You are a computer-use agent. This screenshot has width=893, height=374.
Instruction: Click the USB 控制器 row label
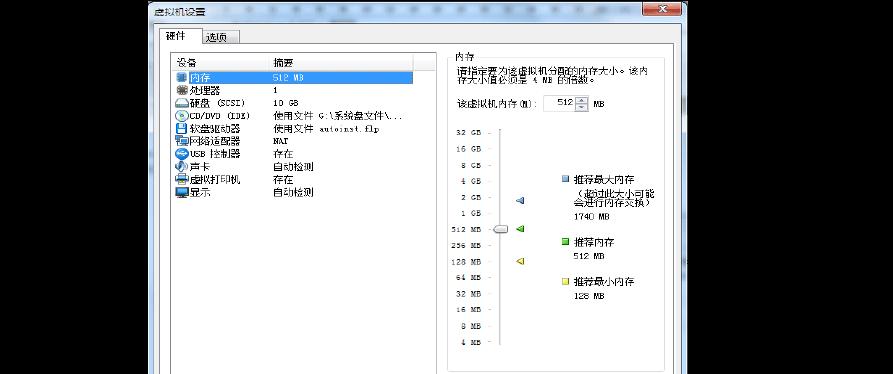[x=215, y=154]
